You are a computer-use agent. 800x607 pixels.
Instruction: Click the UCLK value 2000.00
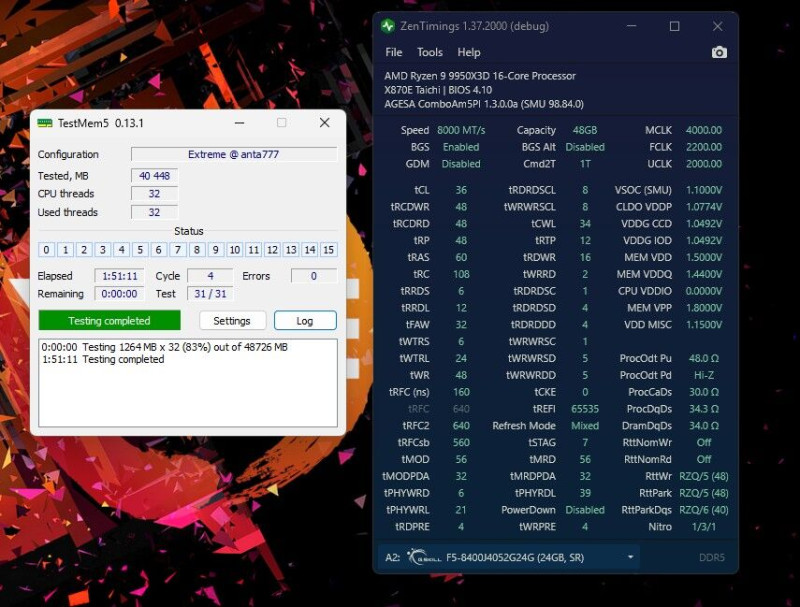coord(704,164)
